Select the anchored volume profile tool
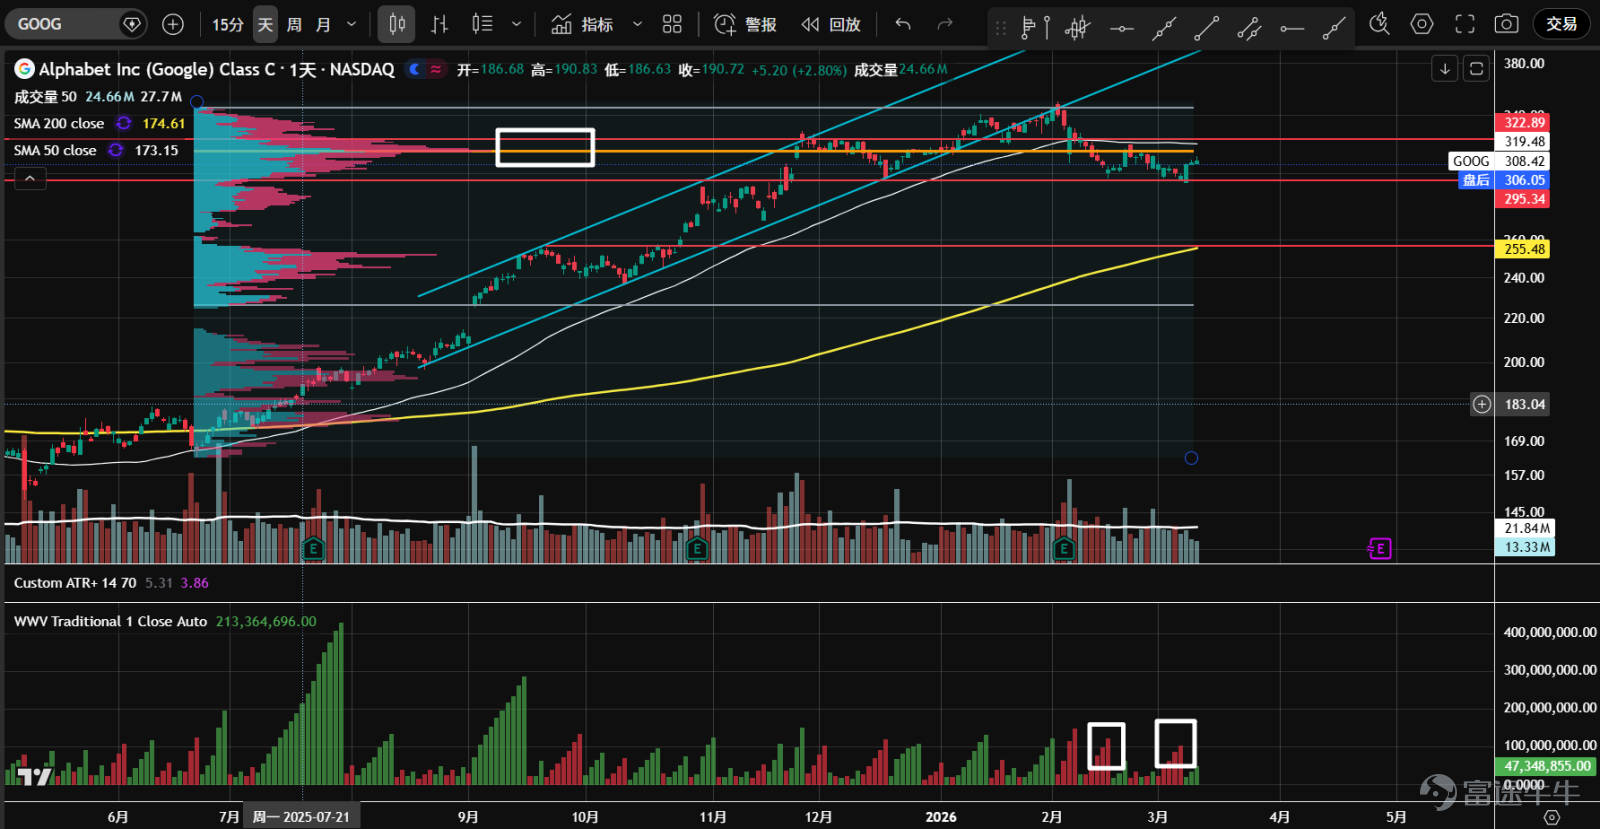This screenshot has height=829, width=1600. click(x=1035, y=28)
